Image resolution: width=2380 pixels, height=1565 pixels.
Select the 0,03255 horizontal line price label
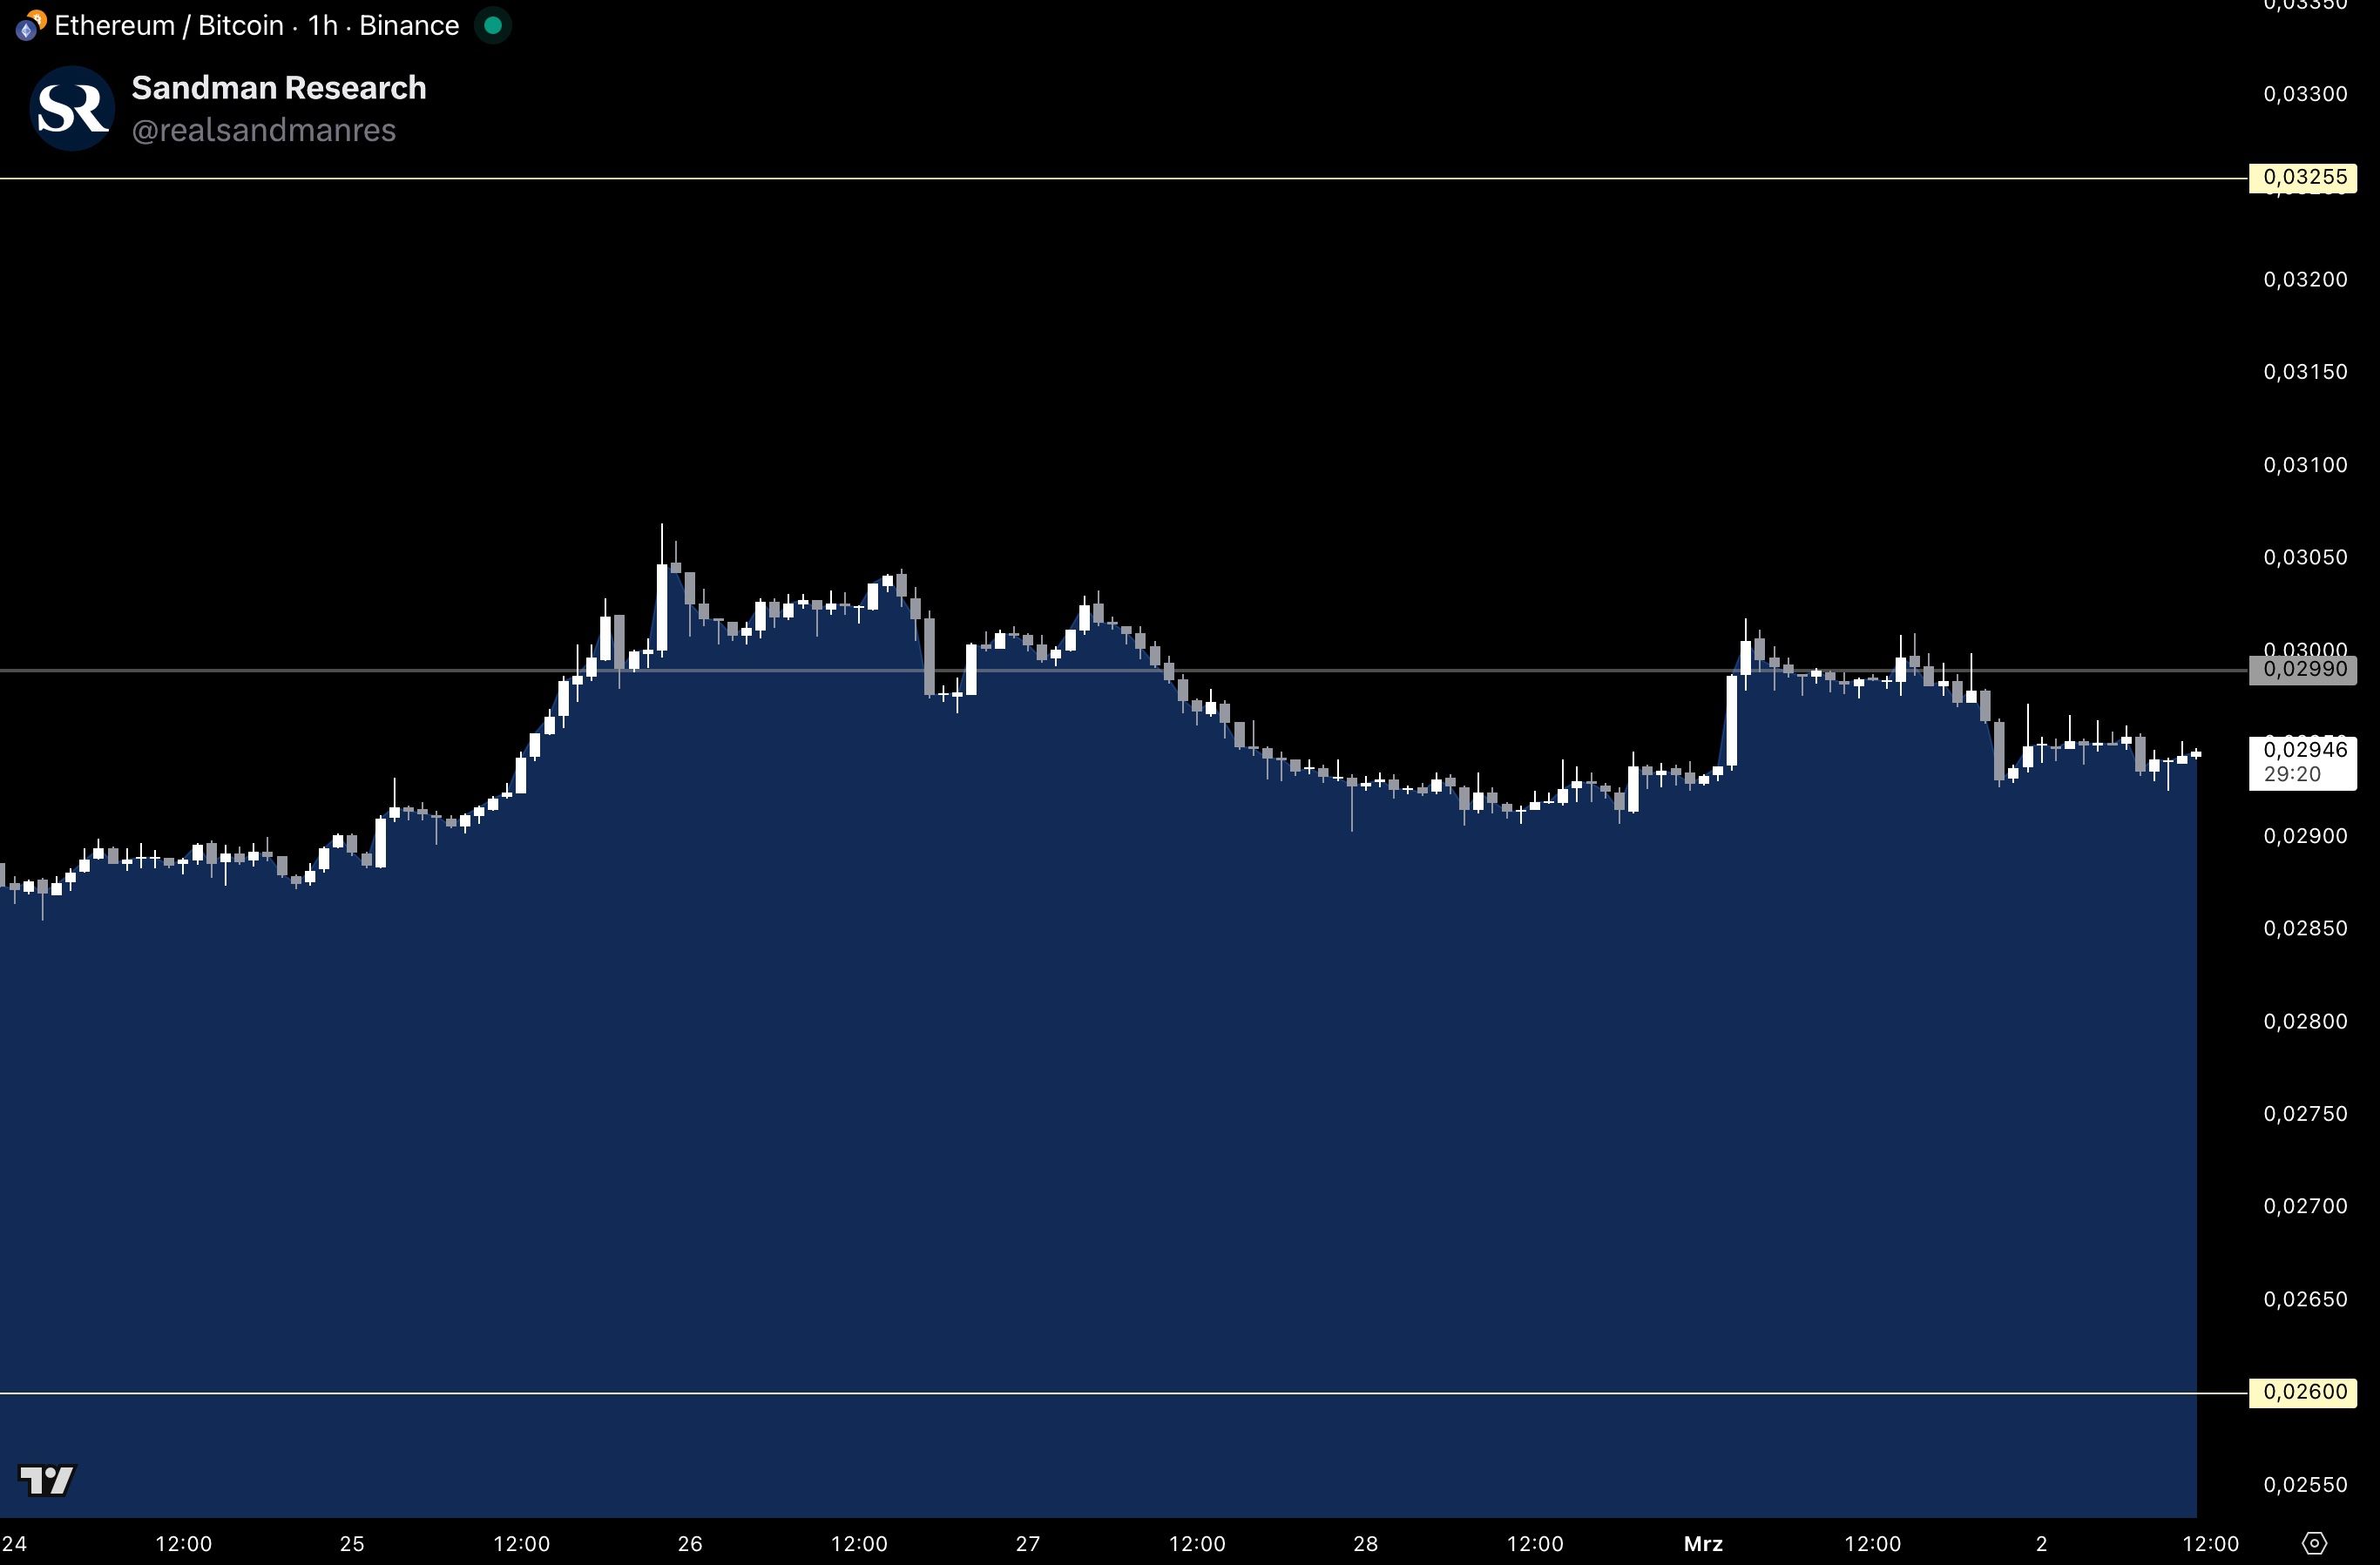click(x=2303, y=178)
